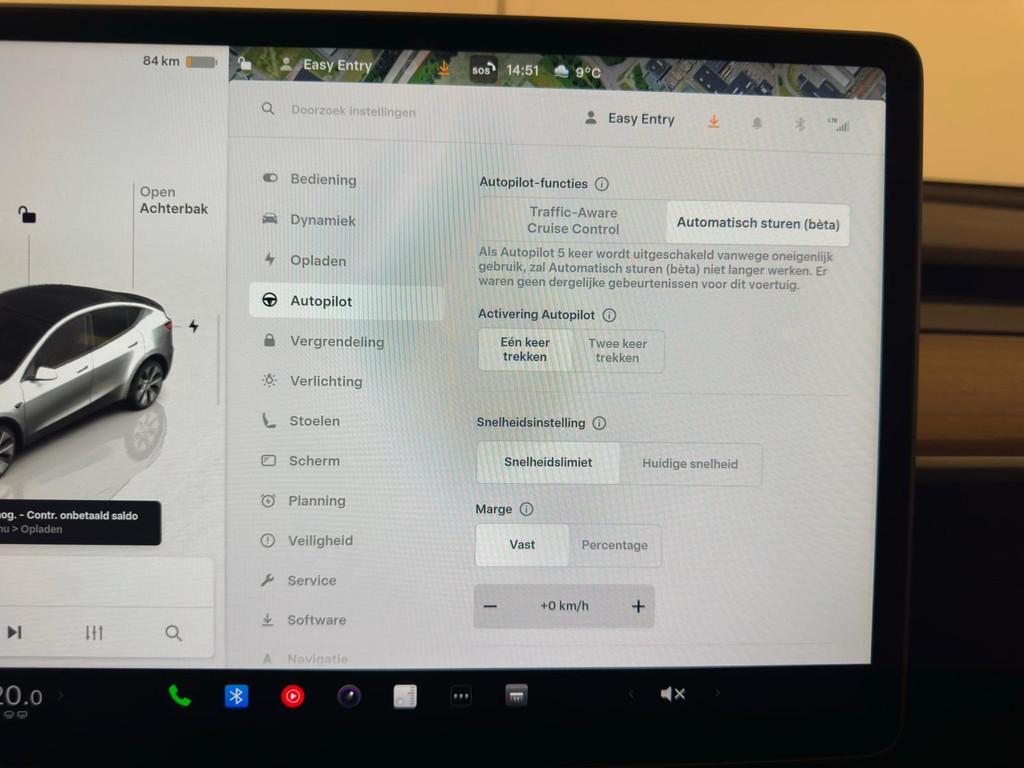Open the phone app in bottom dock
This screenshot has height=768, width=1024.
tap(180, 696)
